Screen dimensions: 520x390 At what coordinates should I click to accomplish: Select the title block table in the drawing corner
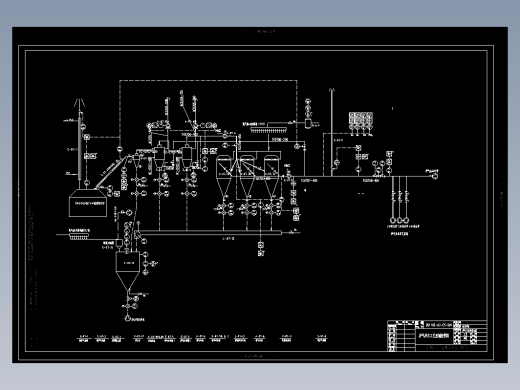pos(437,336)
